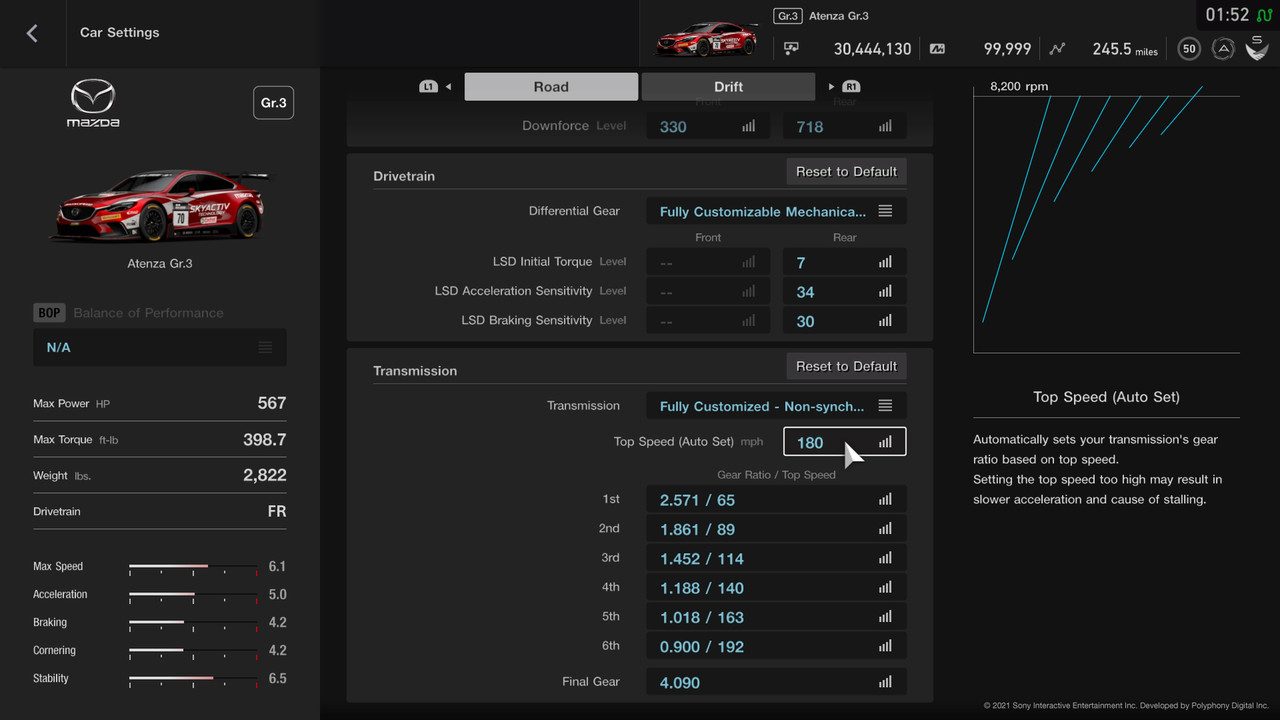Click the Braking 4.2 rating bar
1280x720 pixels.
coord(193,623)
